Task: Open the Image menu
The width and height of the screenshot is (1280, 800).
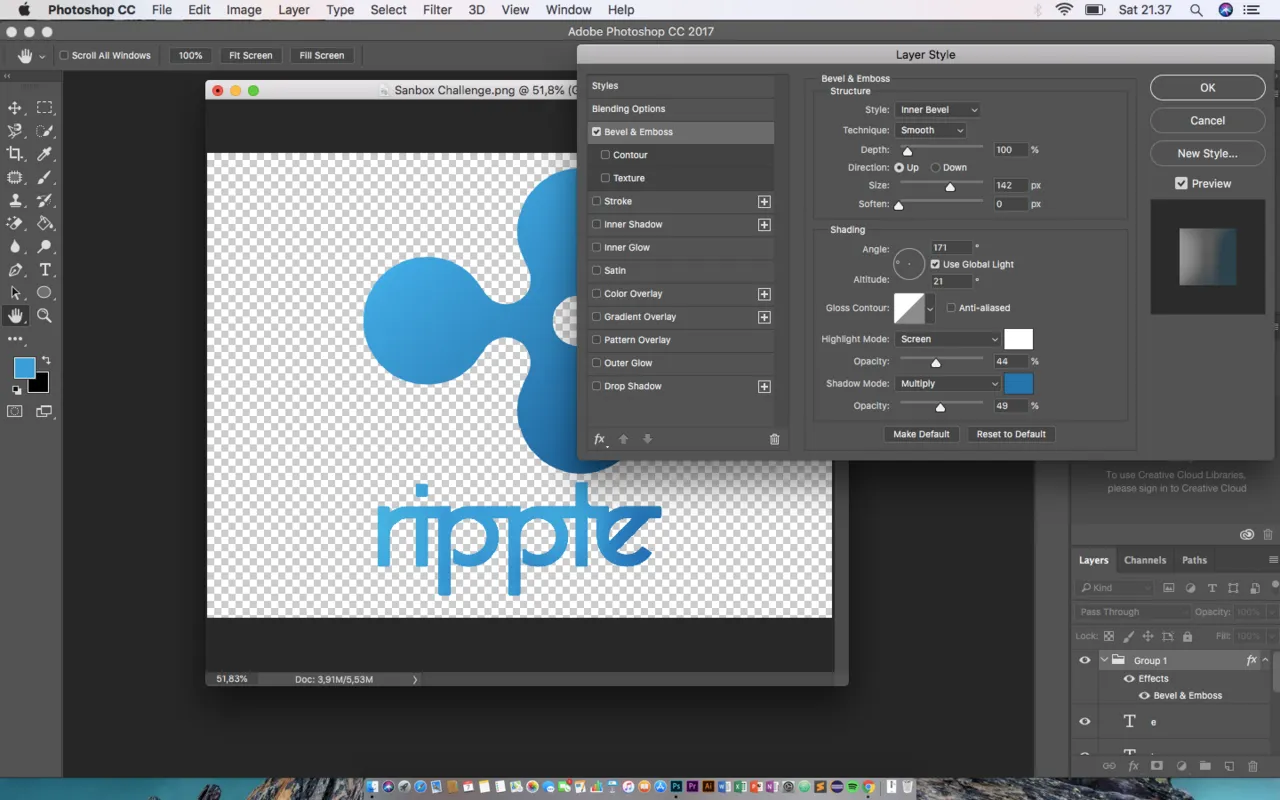Action: tap(244, 10)
